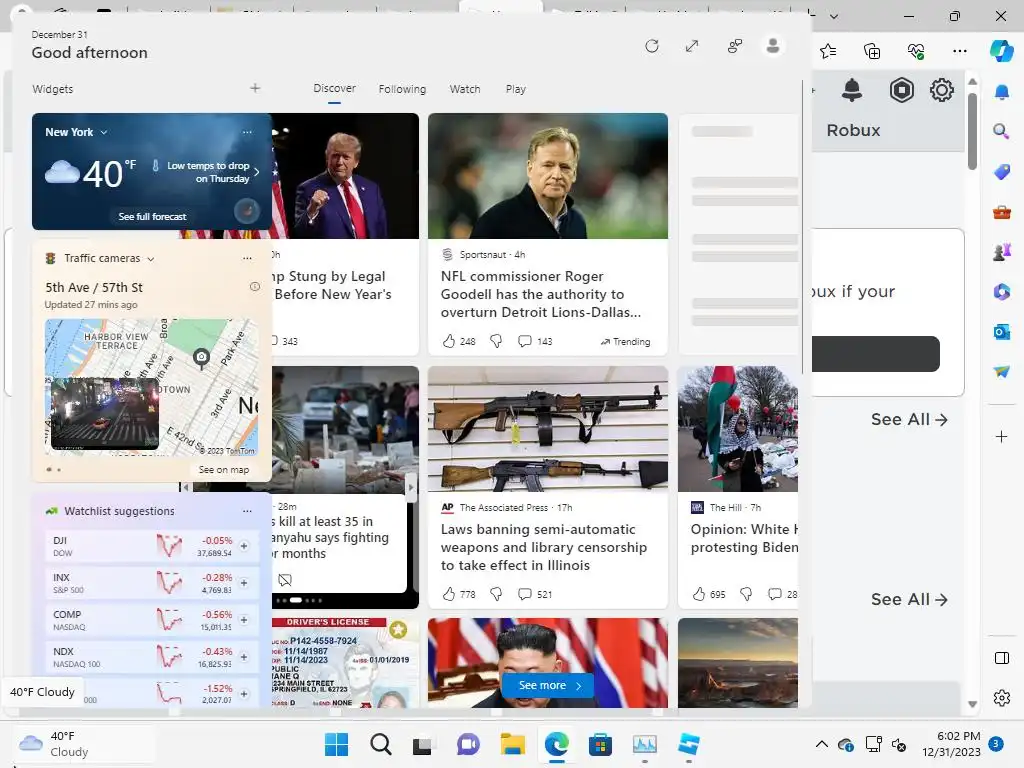Expand low temps forecast chevron

[257, 172]
